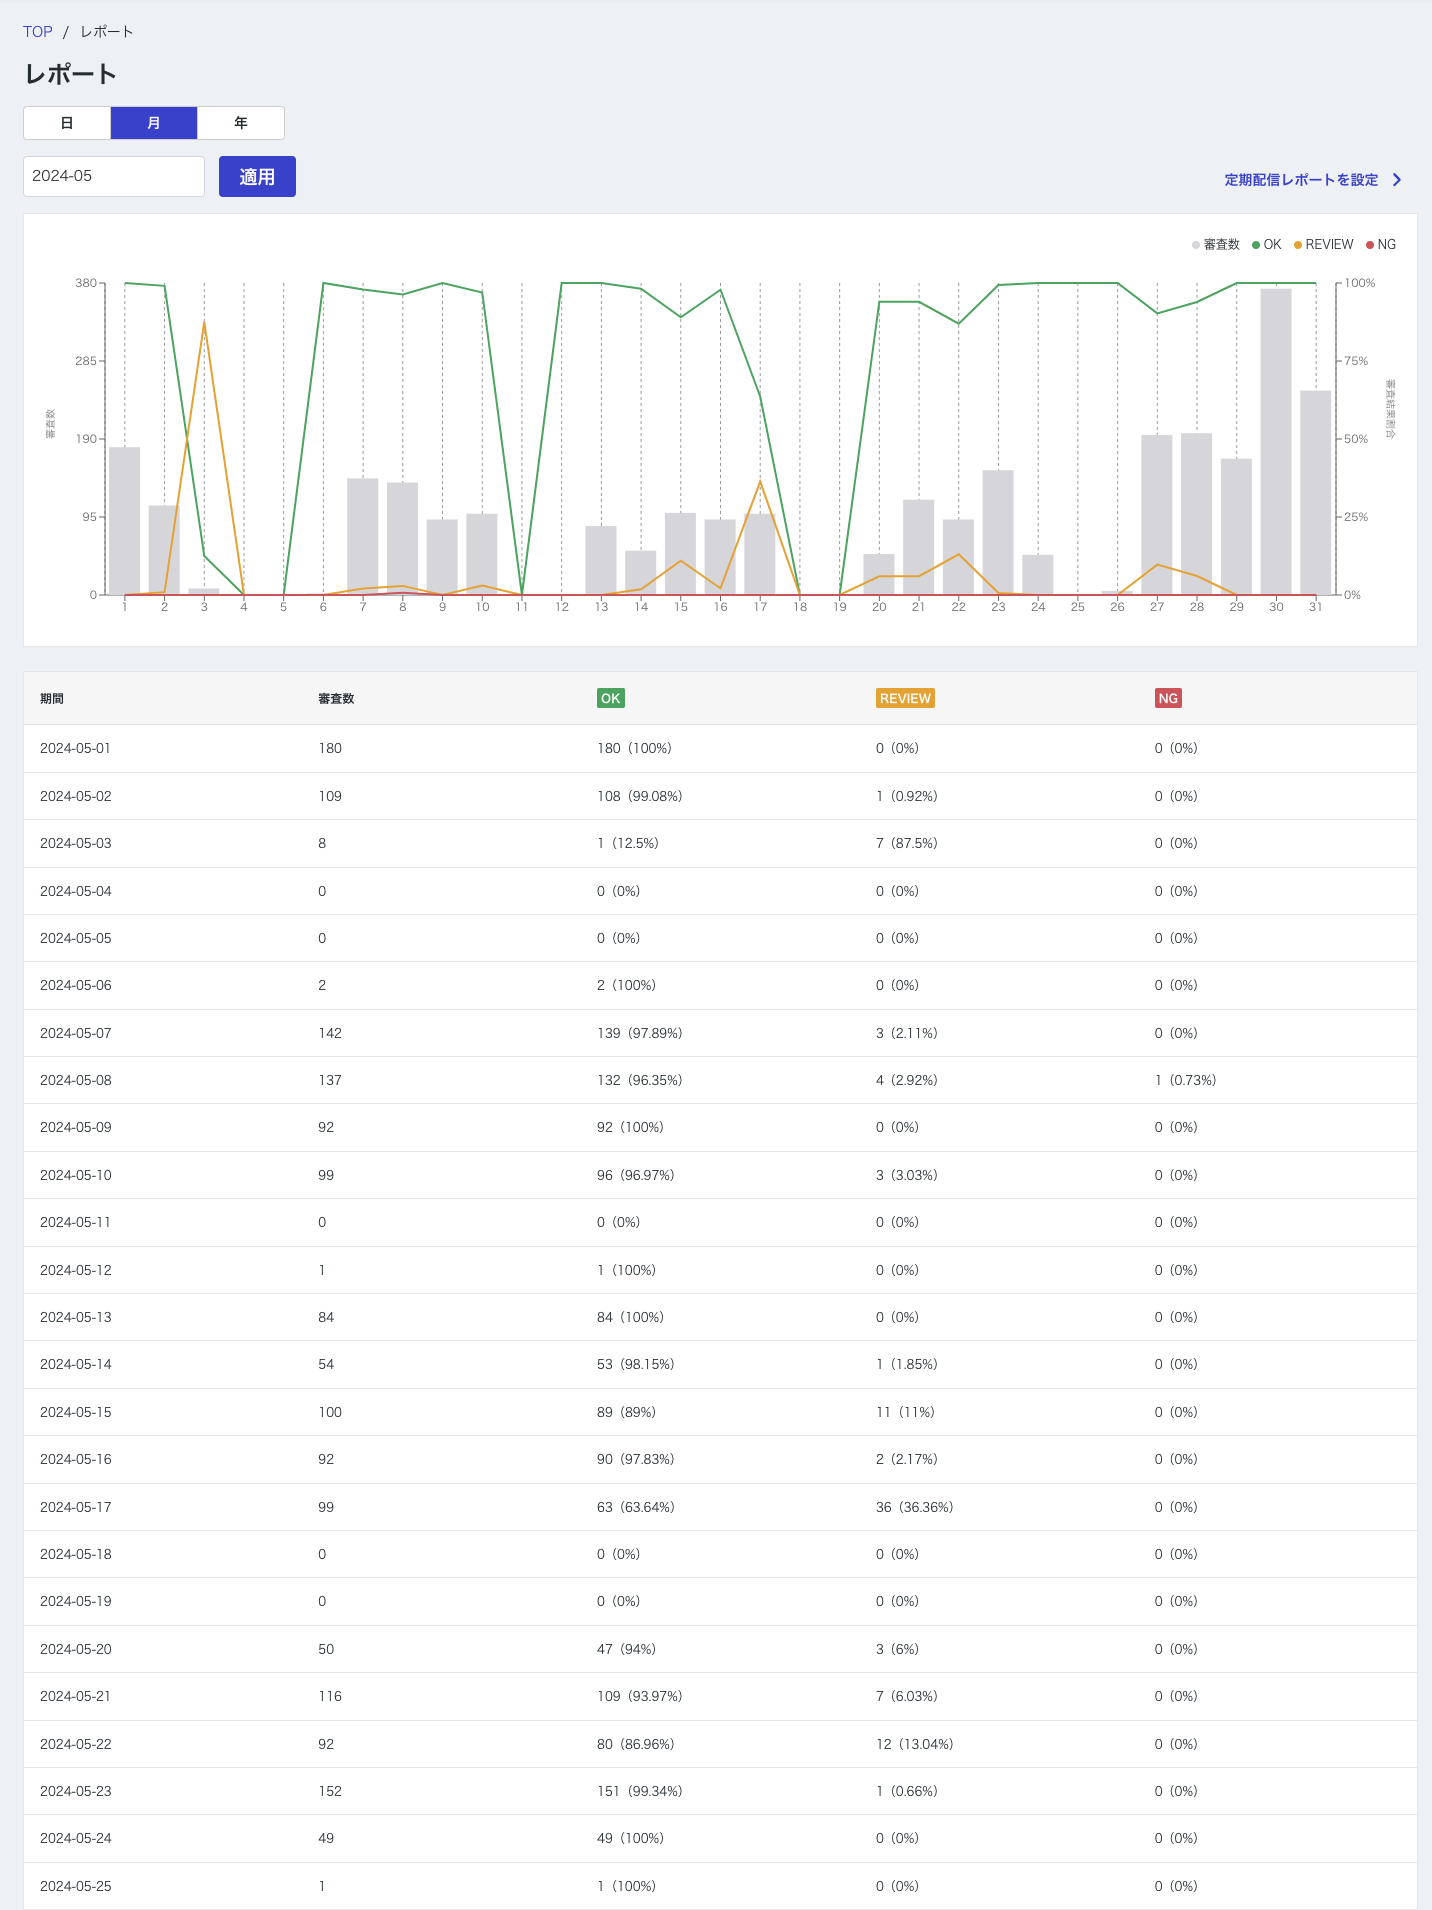Image resolution: width=1432 pixels, height=1910 pixels.
Task: Click the 96 (96.97%) OK value
Action: pyautogui.click(x=636, y=1175)
